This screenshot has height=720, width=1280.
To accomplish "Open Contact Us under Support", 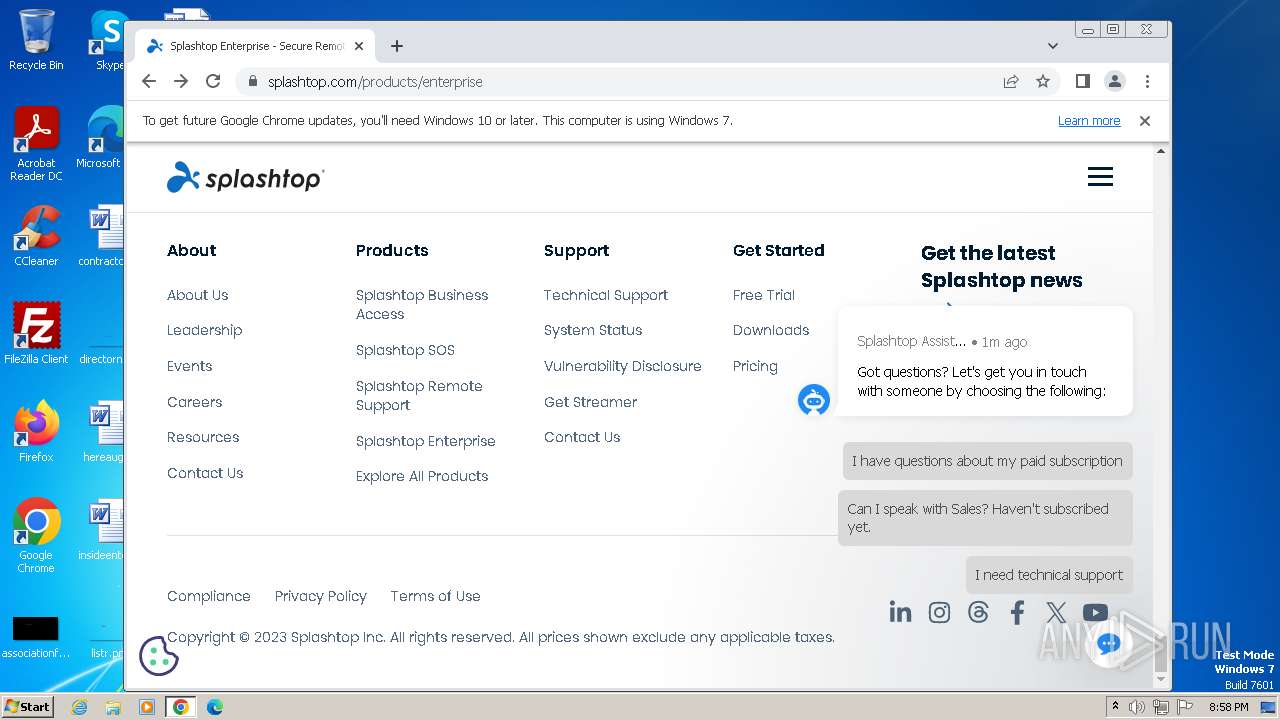I will click(x=582, y=437).
